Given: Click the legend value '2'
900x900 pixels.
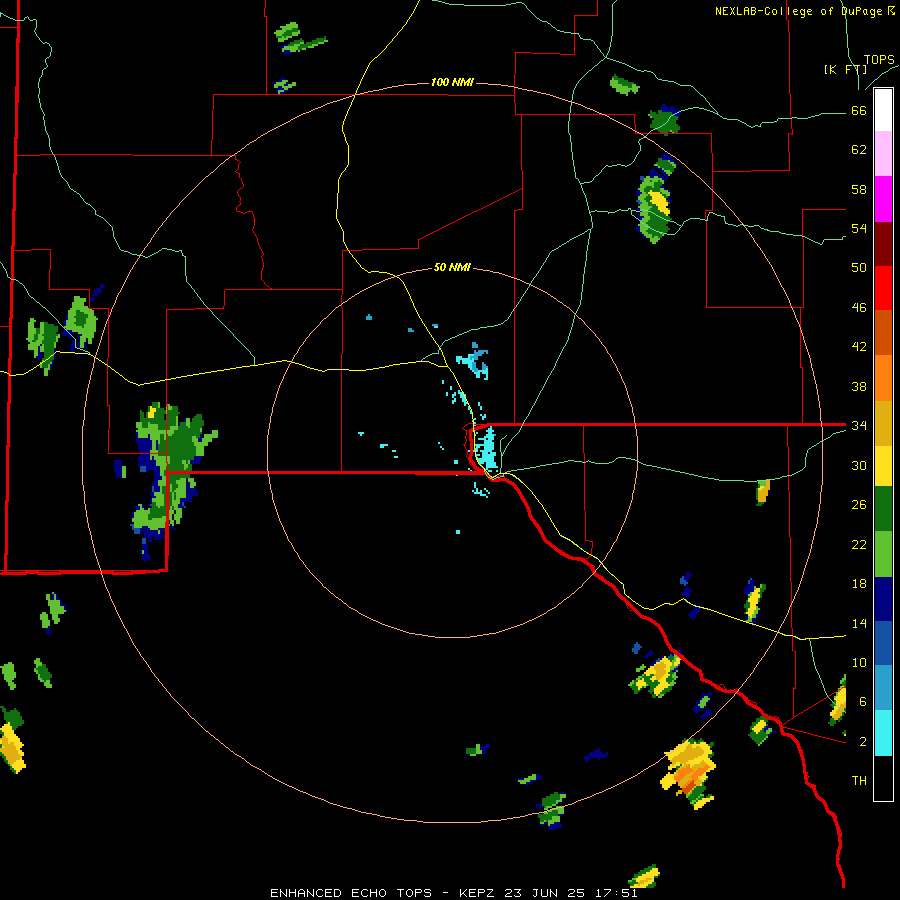Looking at the screenshot, I should click(863, 742).
